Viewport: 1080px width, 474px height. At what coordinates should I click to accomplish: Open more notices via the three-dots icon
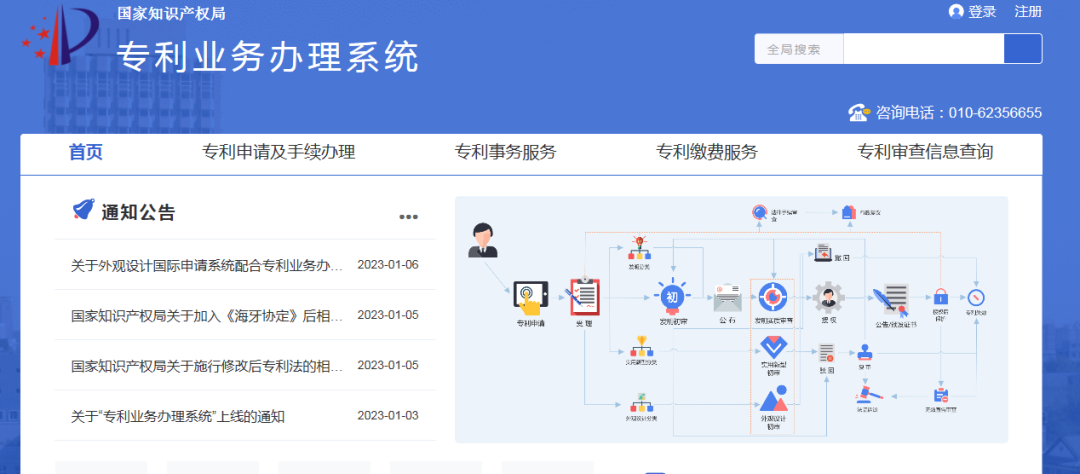pos(408,217)
